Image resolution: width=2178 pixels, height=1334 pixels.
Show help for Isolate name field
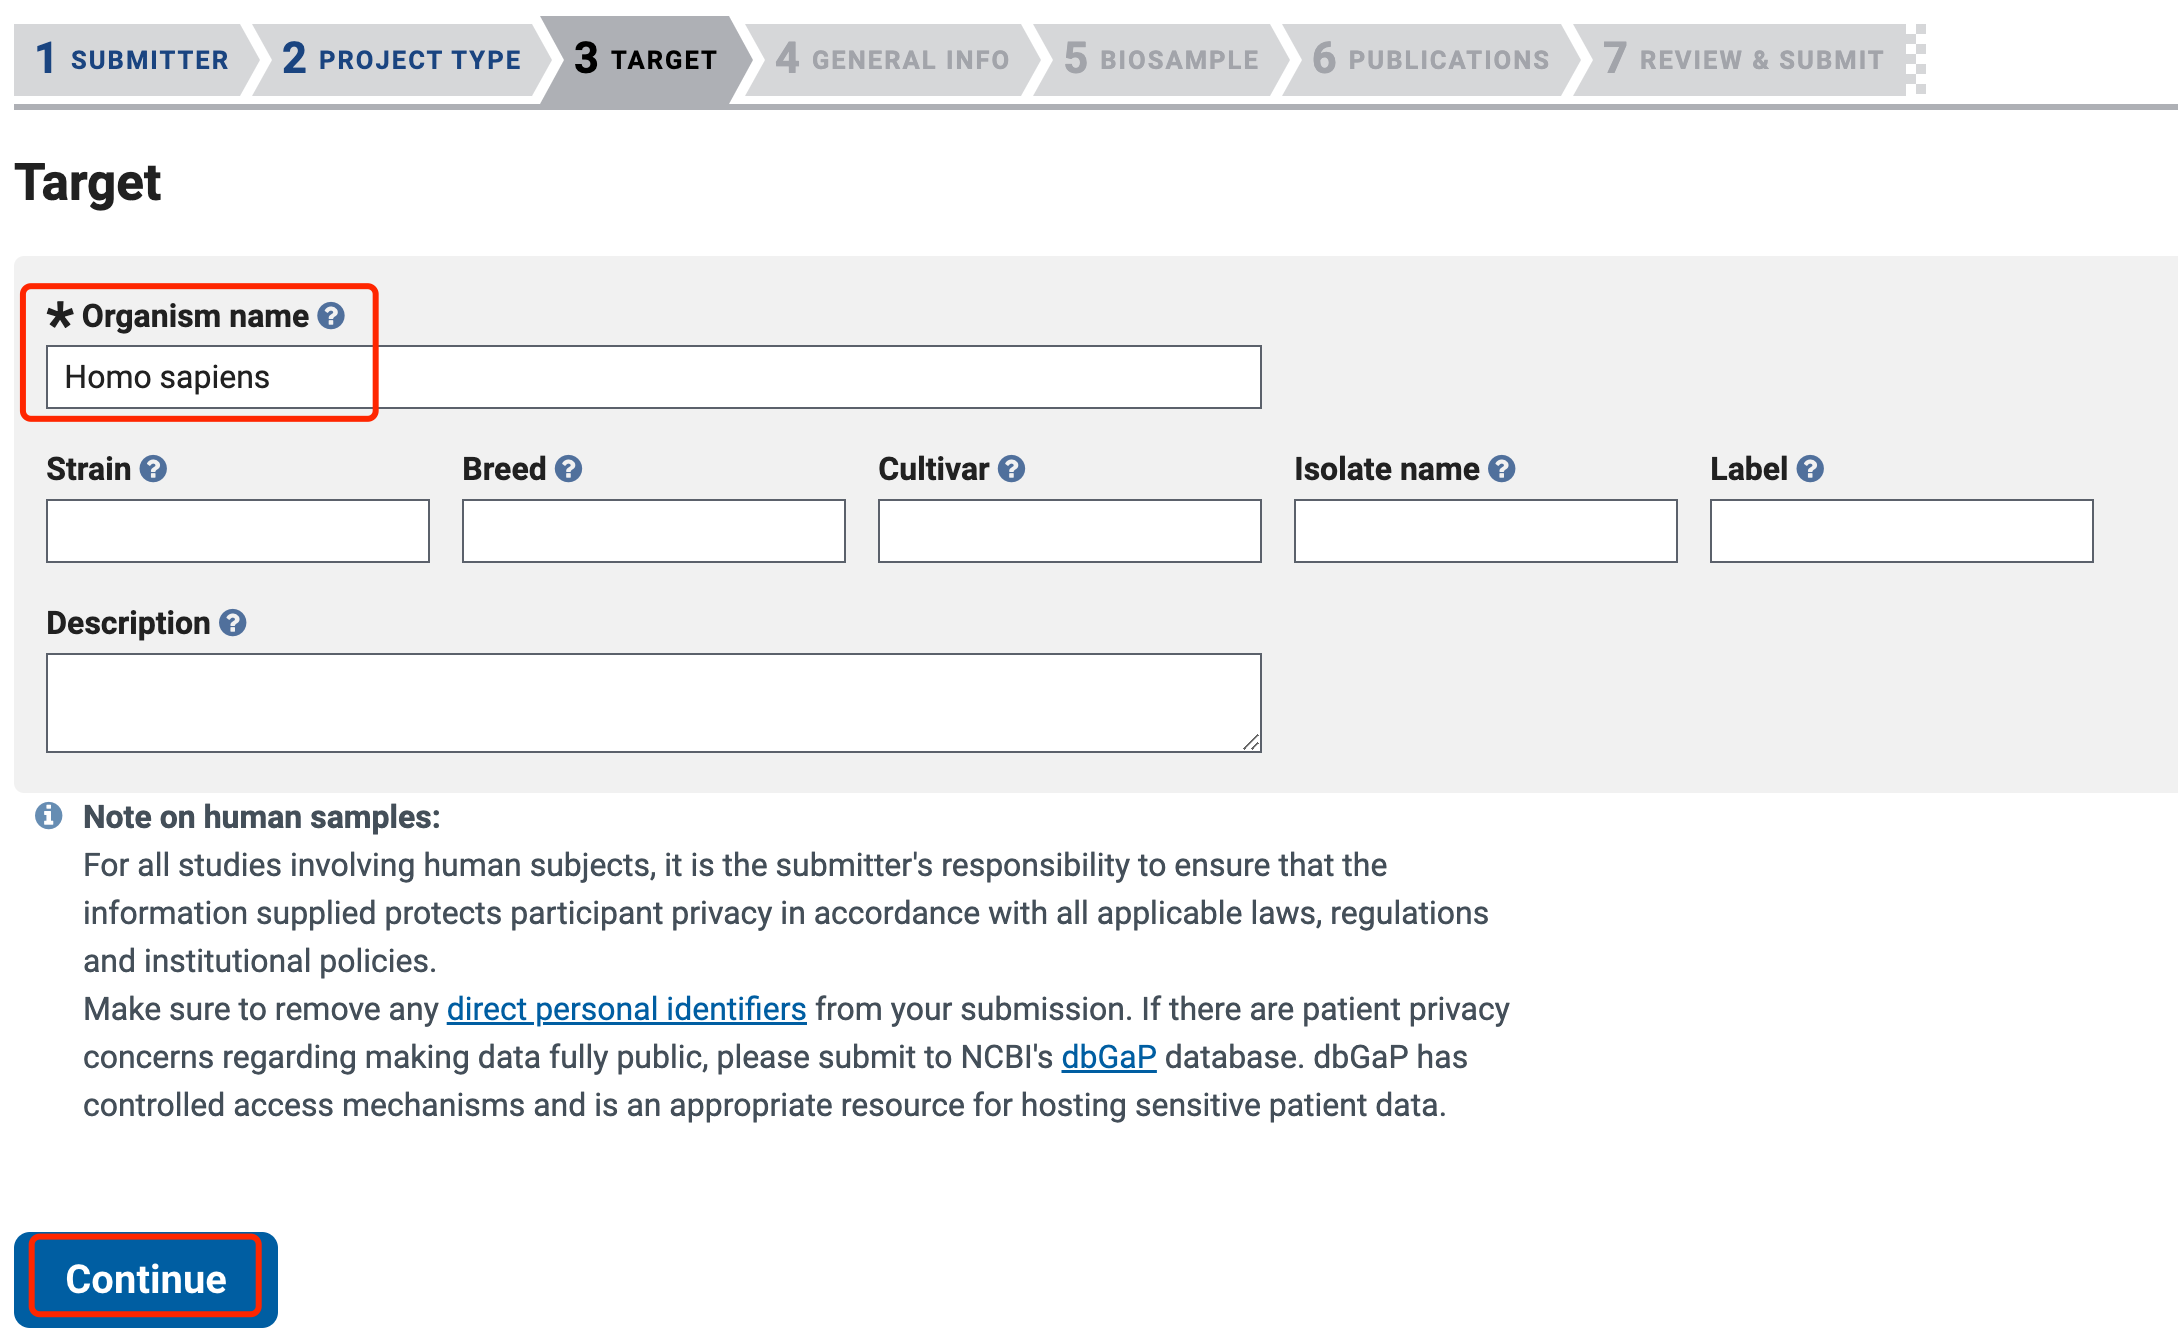click(1501, 469)
